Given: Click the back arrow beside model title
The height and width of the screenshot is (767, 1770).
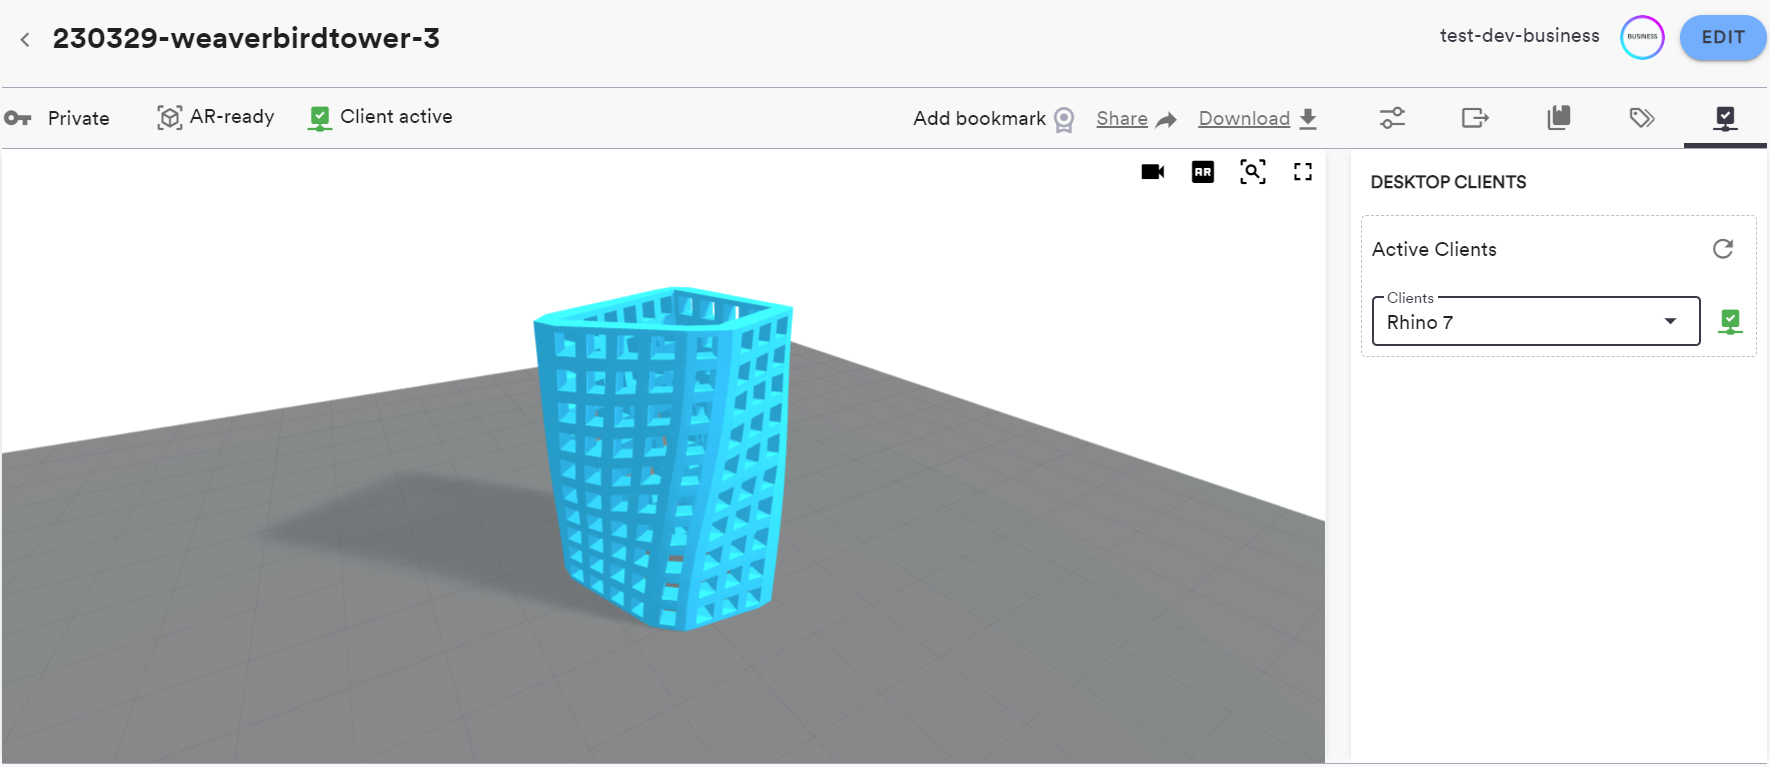Looking at the screenshot, I should pos(25,40).
